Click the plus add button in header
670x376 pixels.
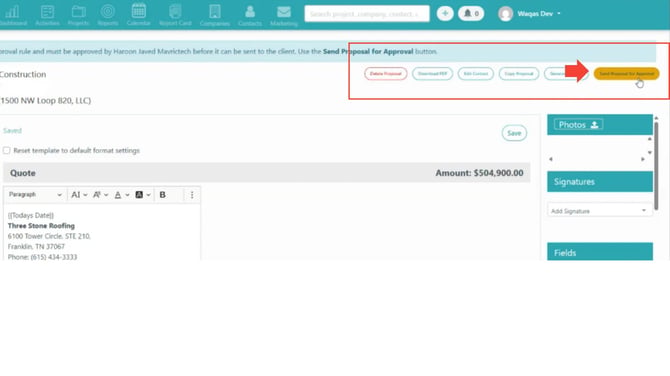pyautogui.click(x=445, y=14)
